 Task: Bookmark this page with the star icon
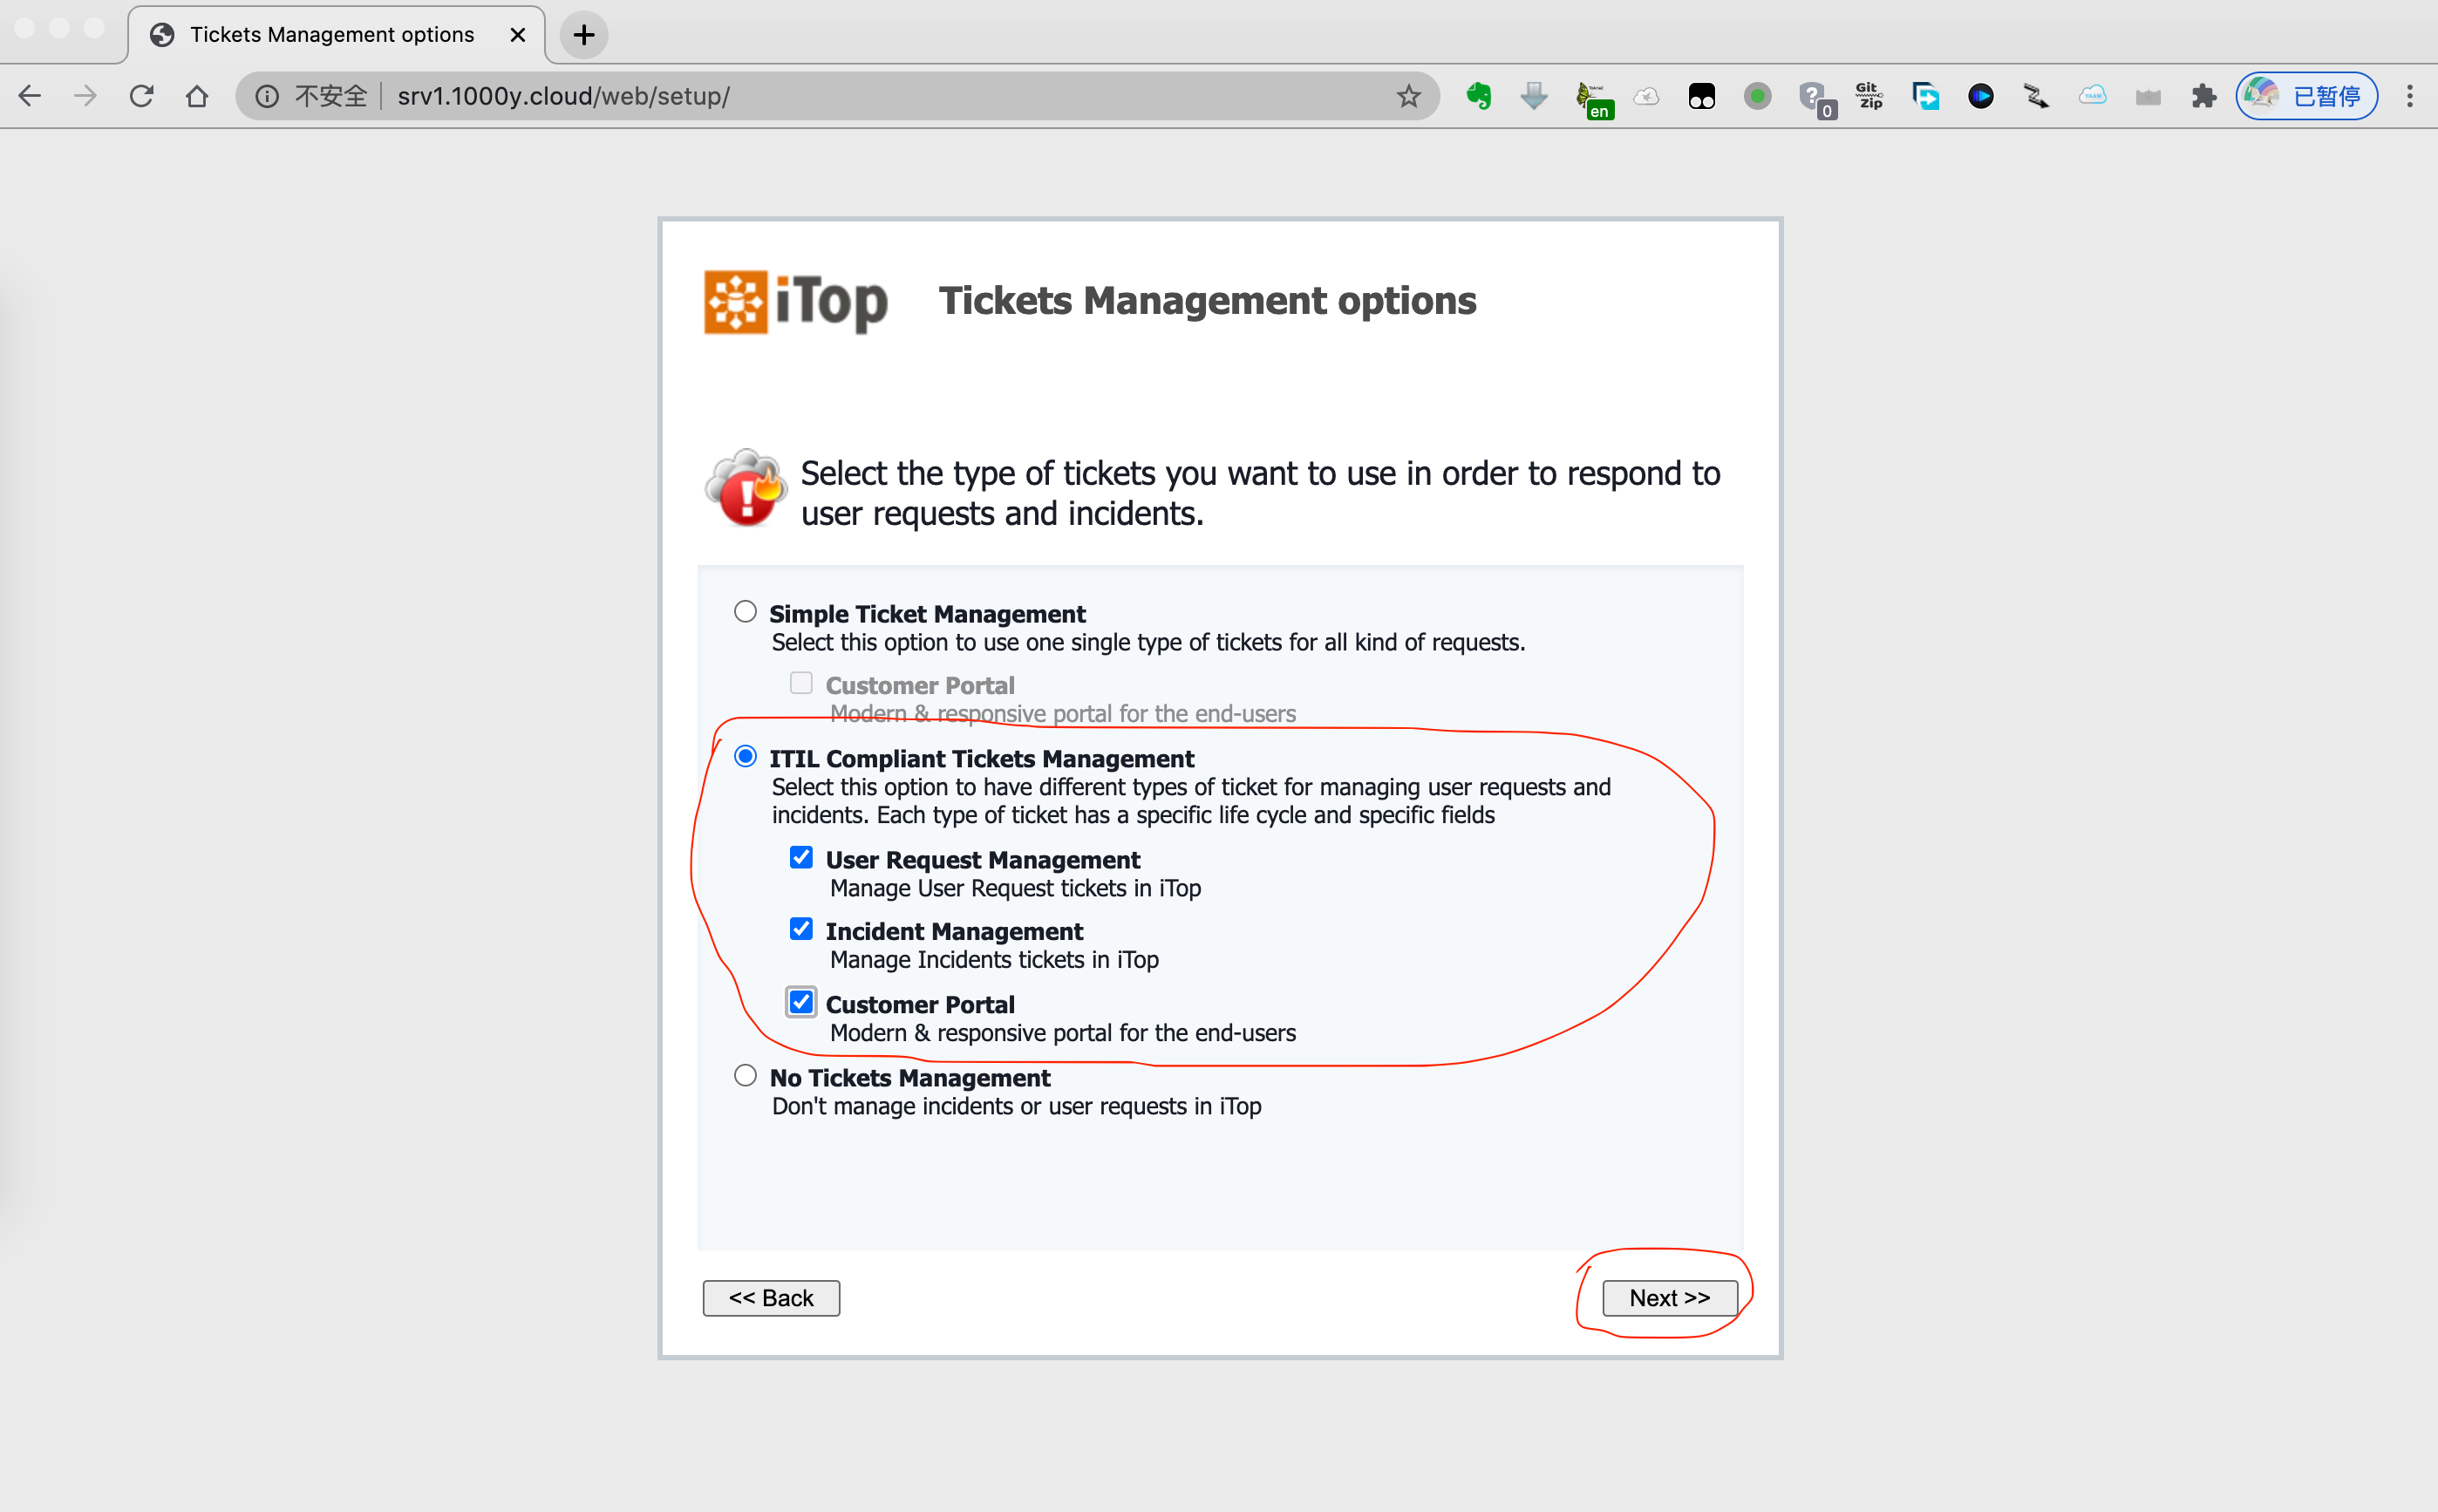pyautogui.click(x=1409, y=96)
